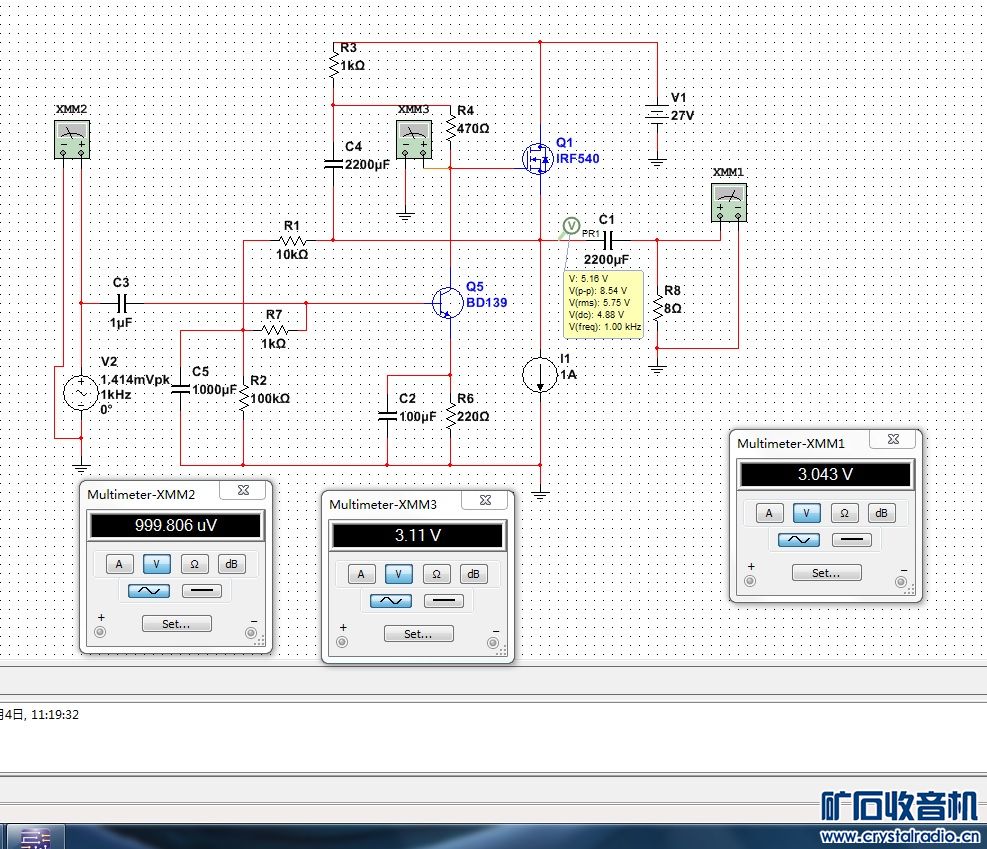This screenshot has height=849, width=987.
Task: Open Set... in Multimeter-XMM1
Action: point(826,573)
